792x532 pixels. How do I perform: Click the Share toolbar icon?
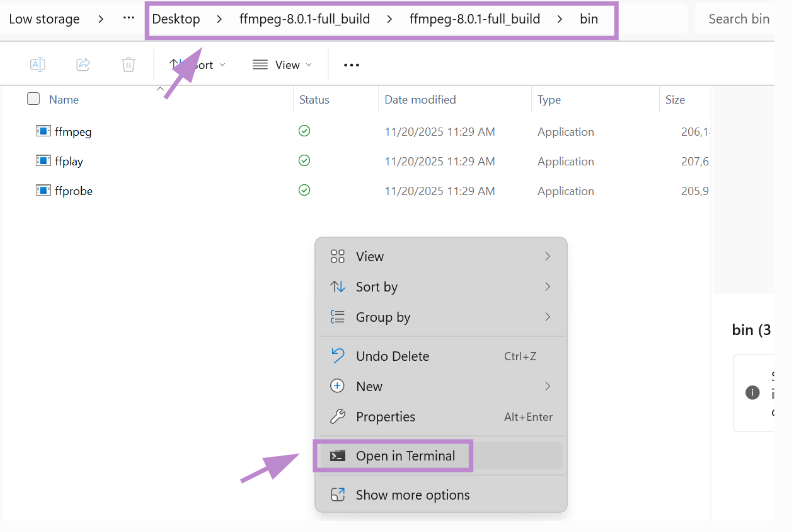pyautogui.click(x=83, y=65)
